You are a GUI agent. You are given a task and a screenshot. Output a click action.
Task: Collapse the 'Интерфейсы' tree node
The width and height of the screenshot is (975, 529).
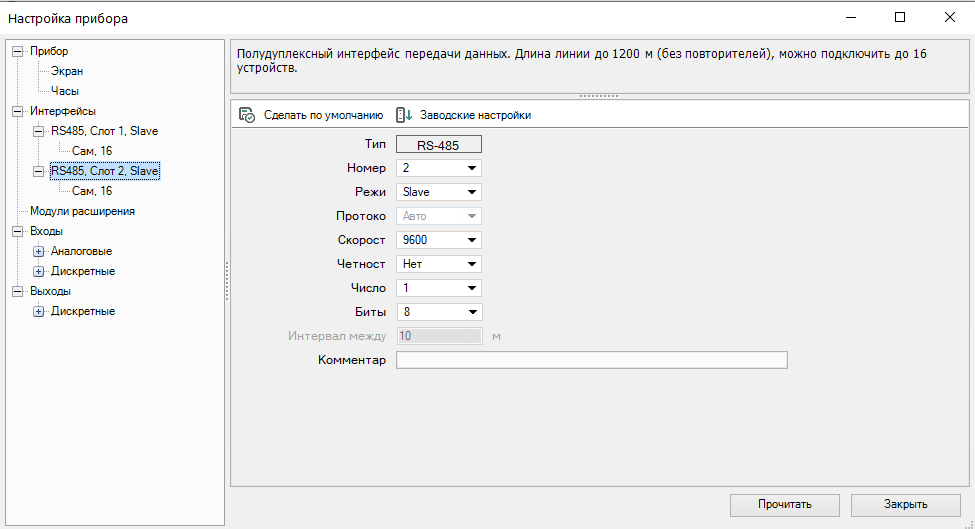point(17,112)
